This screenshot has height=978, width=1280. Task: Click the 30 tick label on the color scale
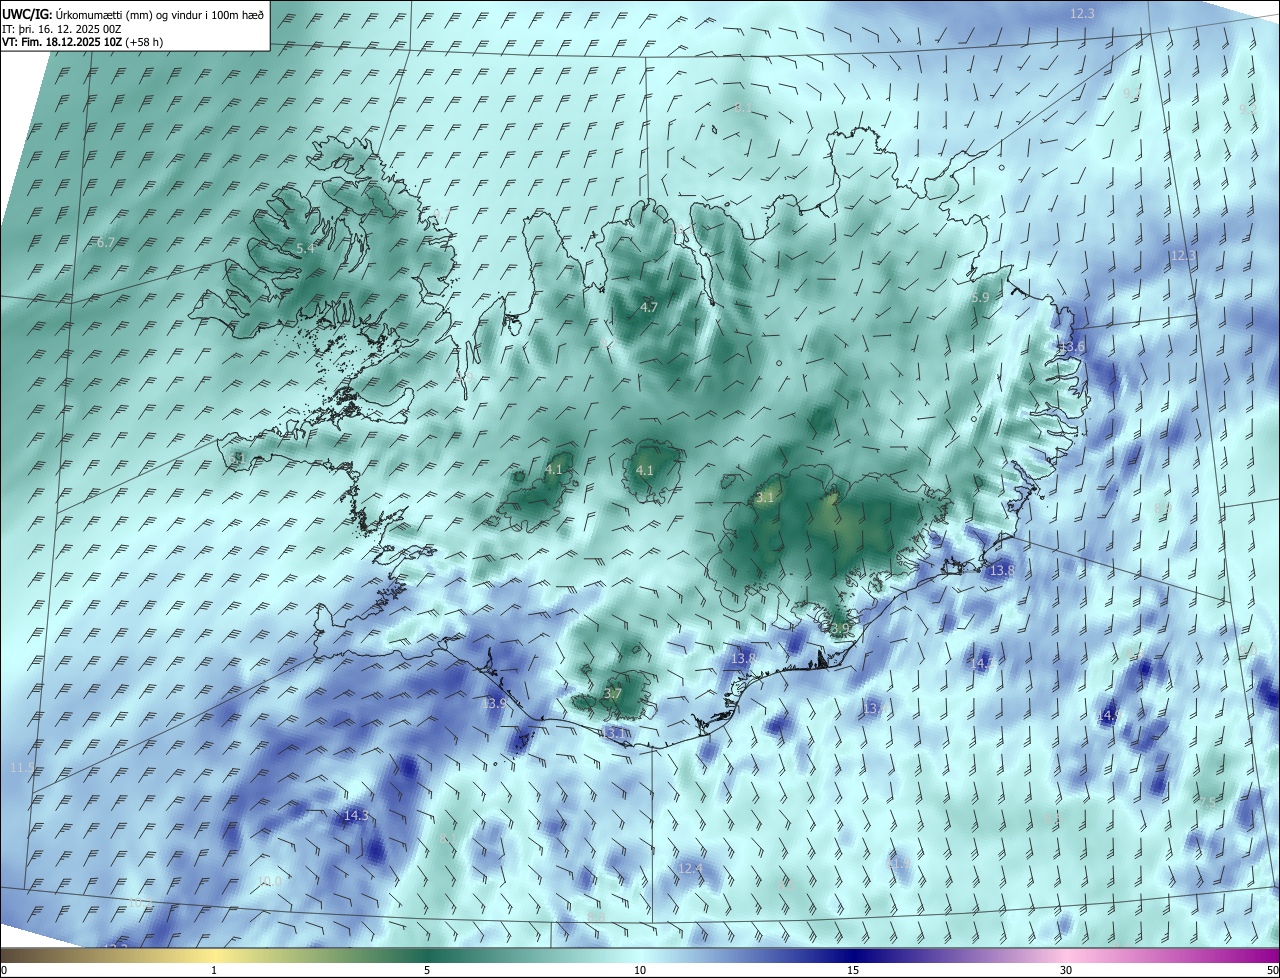click(1066, 970)
